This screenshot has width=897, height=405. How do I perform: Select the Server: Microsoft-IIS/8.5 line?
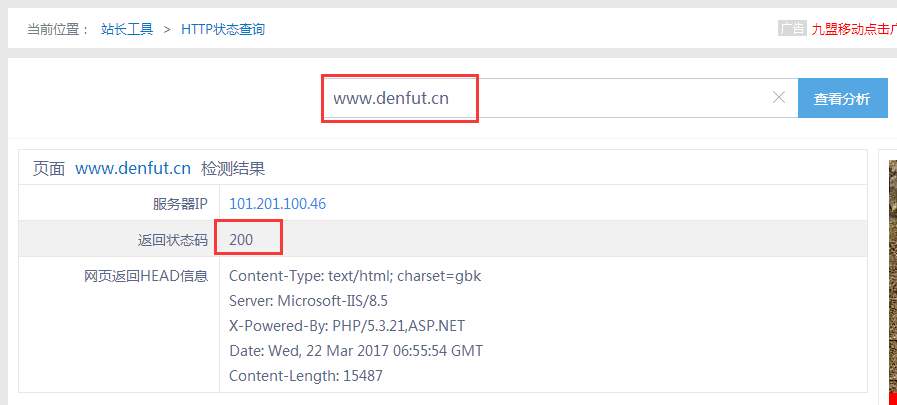pos(309,301)
